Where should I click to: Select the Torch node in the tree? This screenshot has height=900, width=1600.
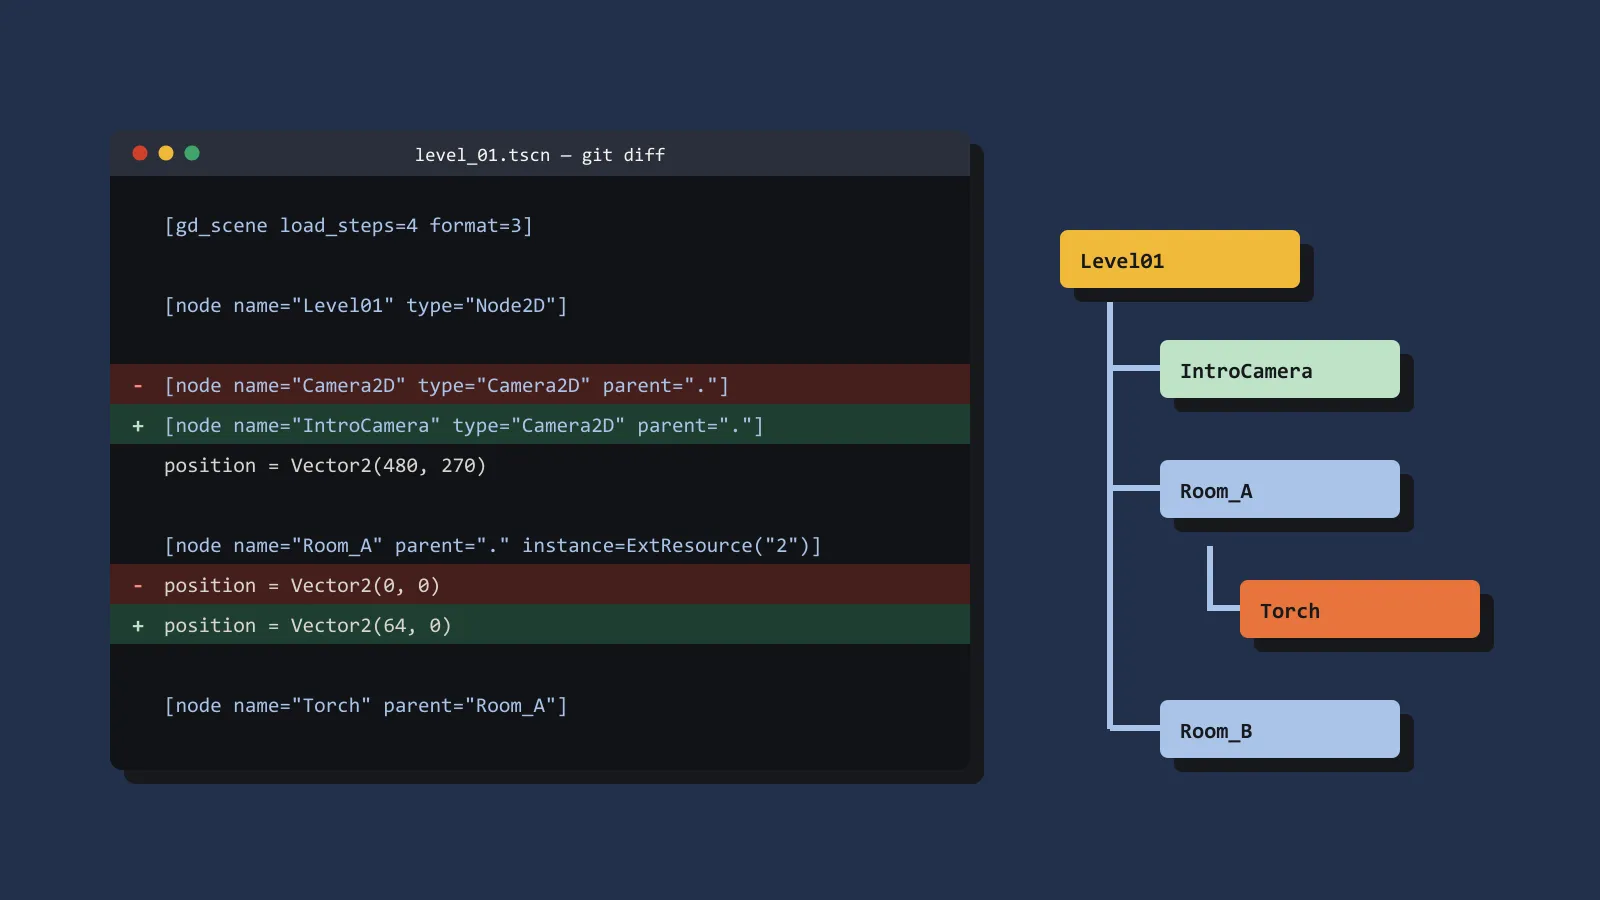(x=1360, y=609)
